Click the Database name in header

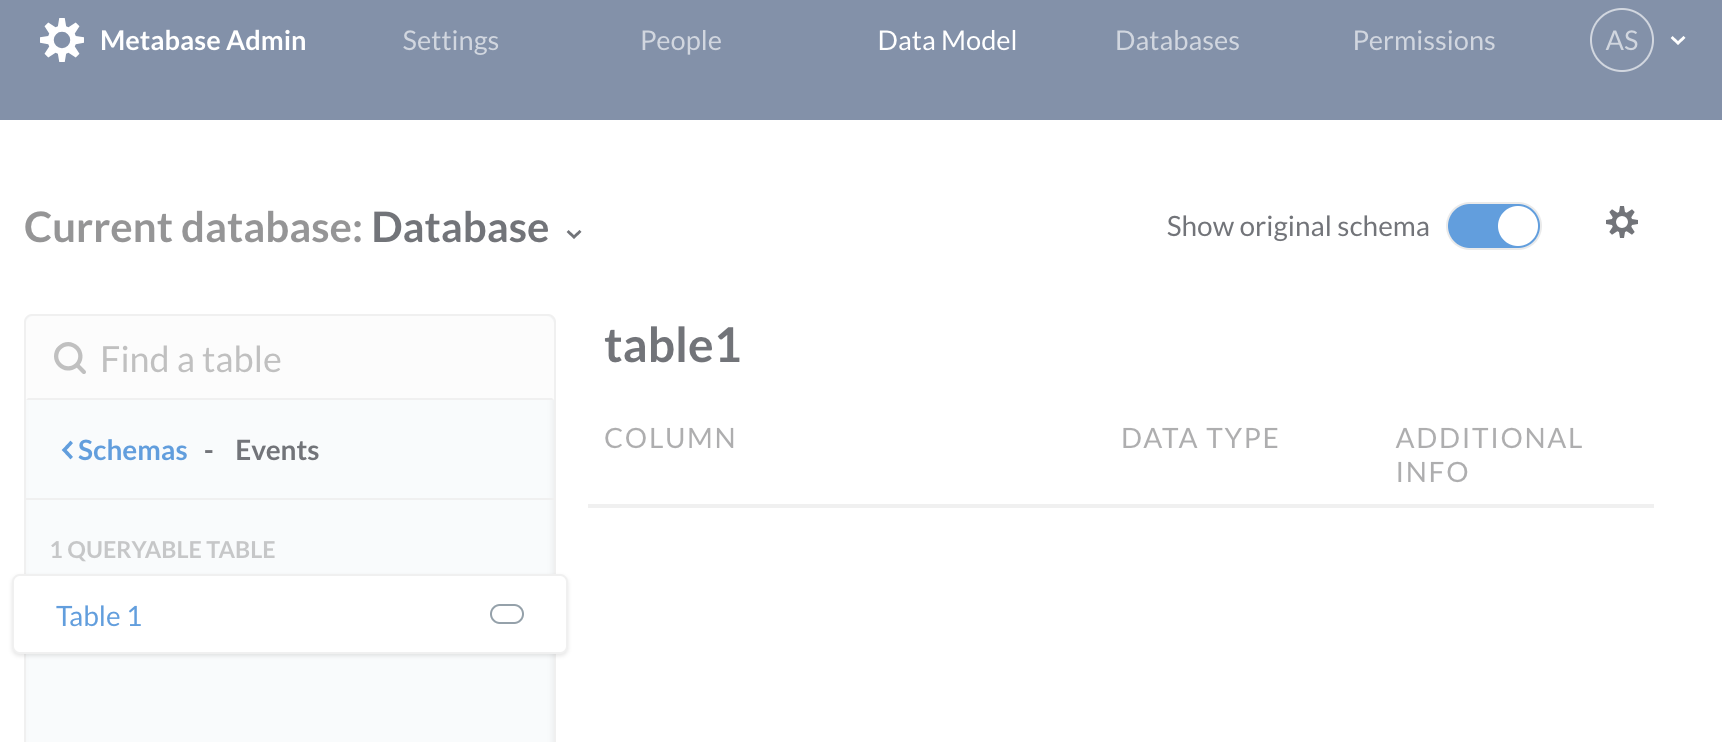pyautogui.click(x=460, y=228)
